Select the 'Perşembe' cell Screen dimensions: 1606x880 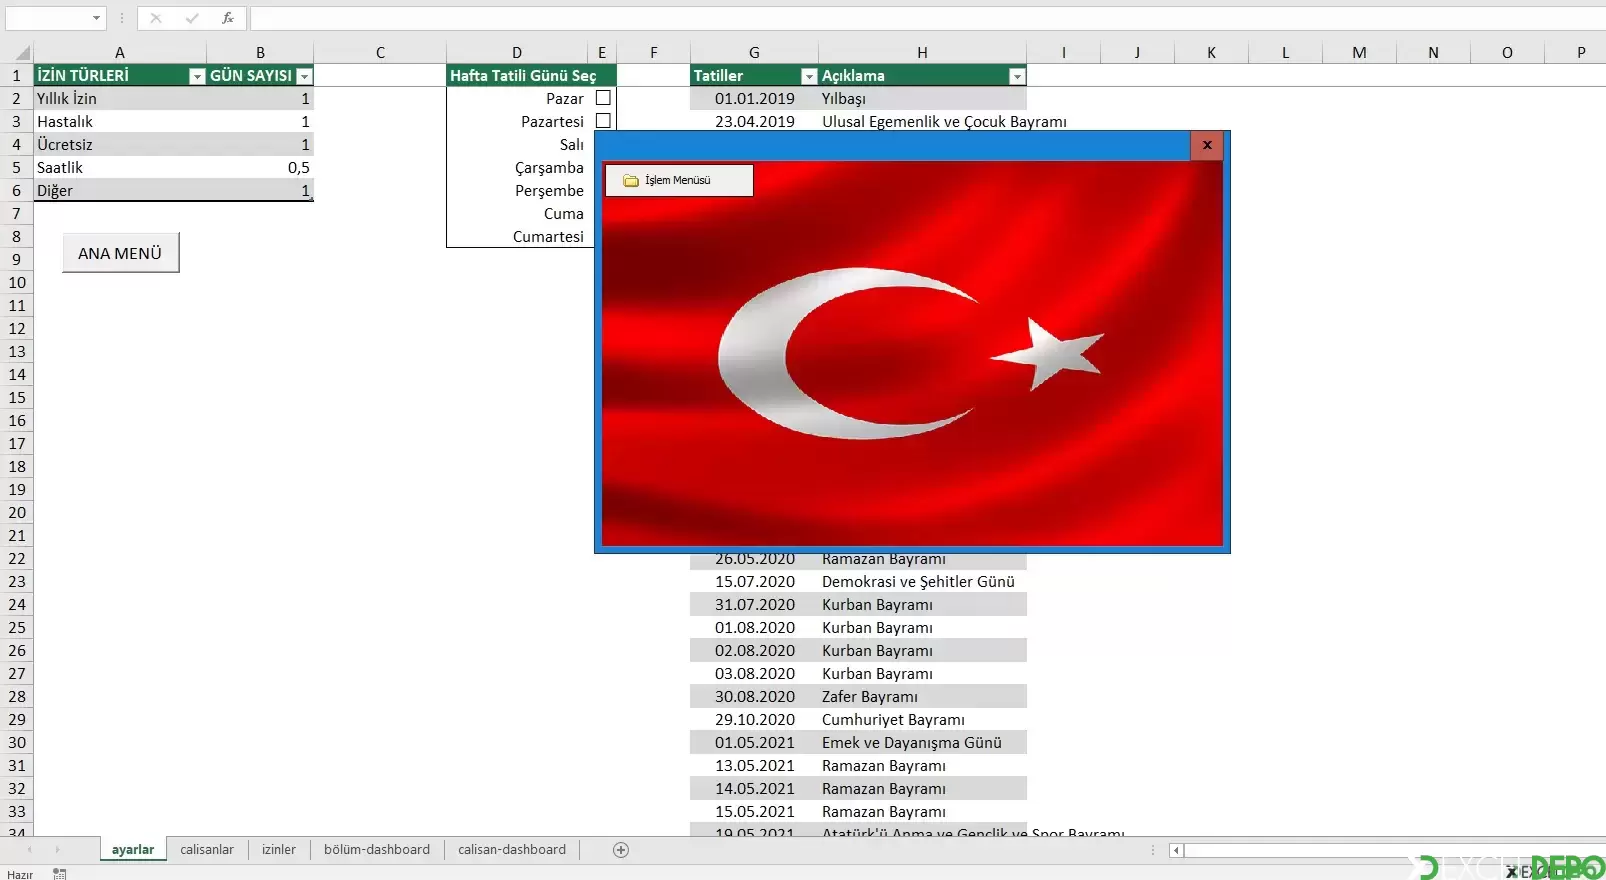click(x=517, y=191)
